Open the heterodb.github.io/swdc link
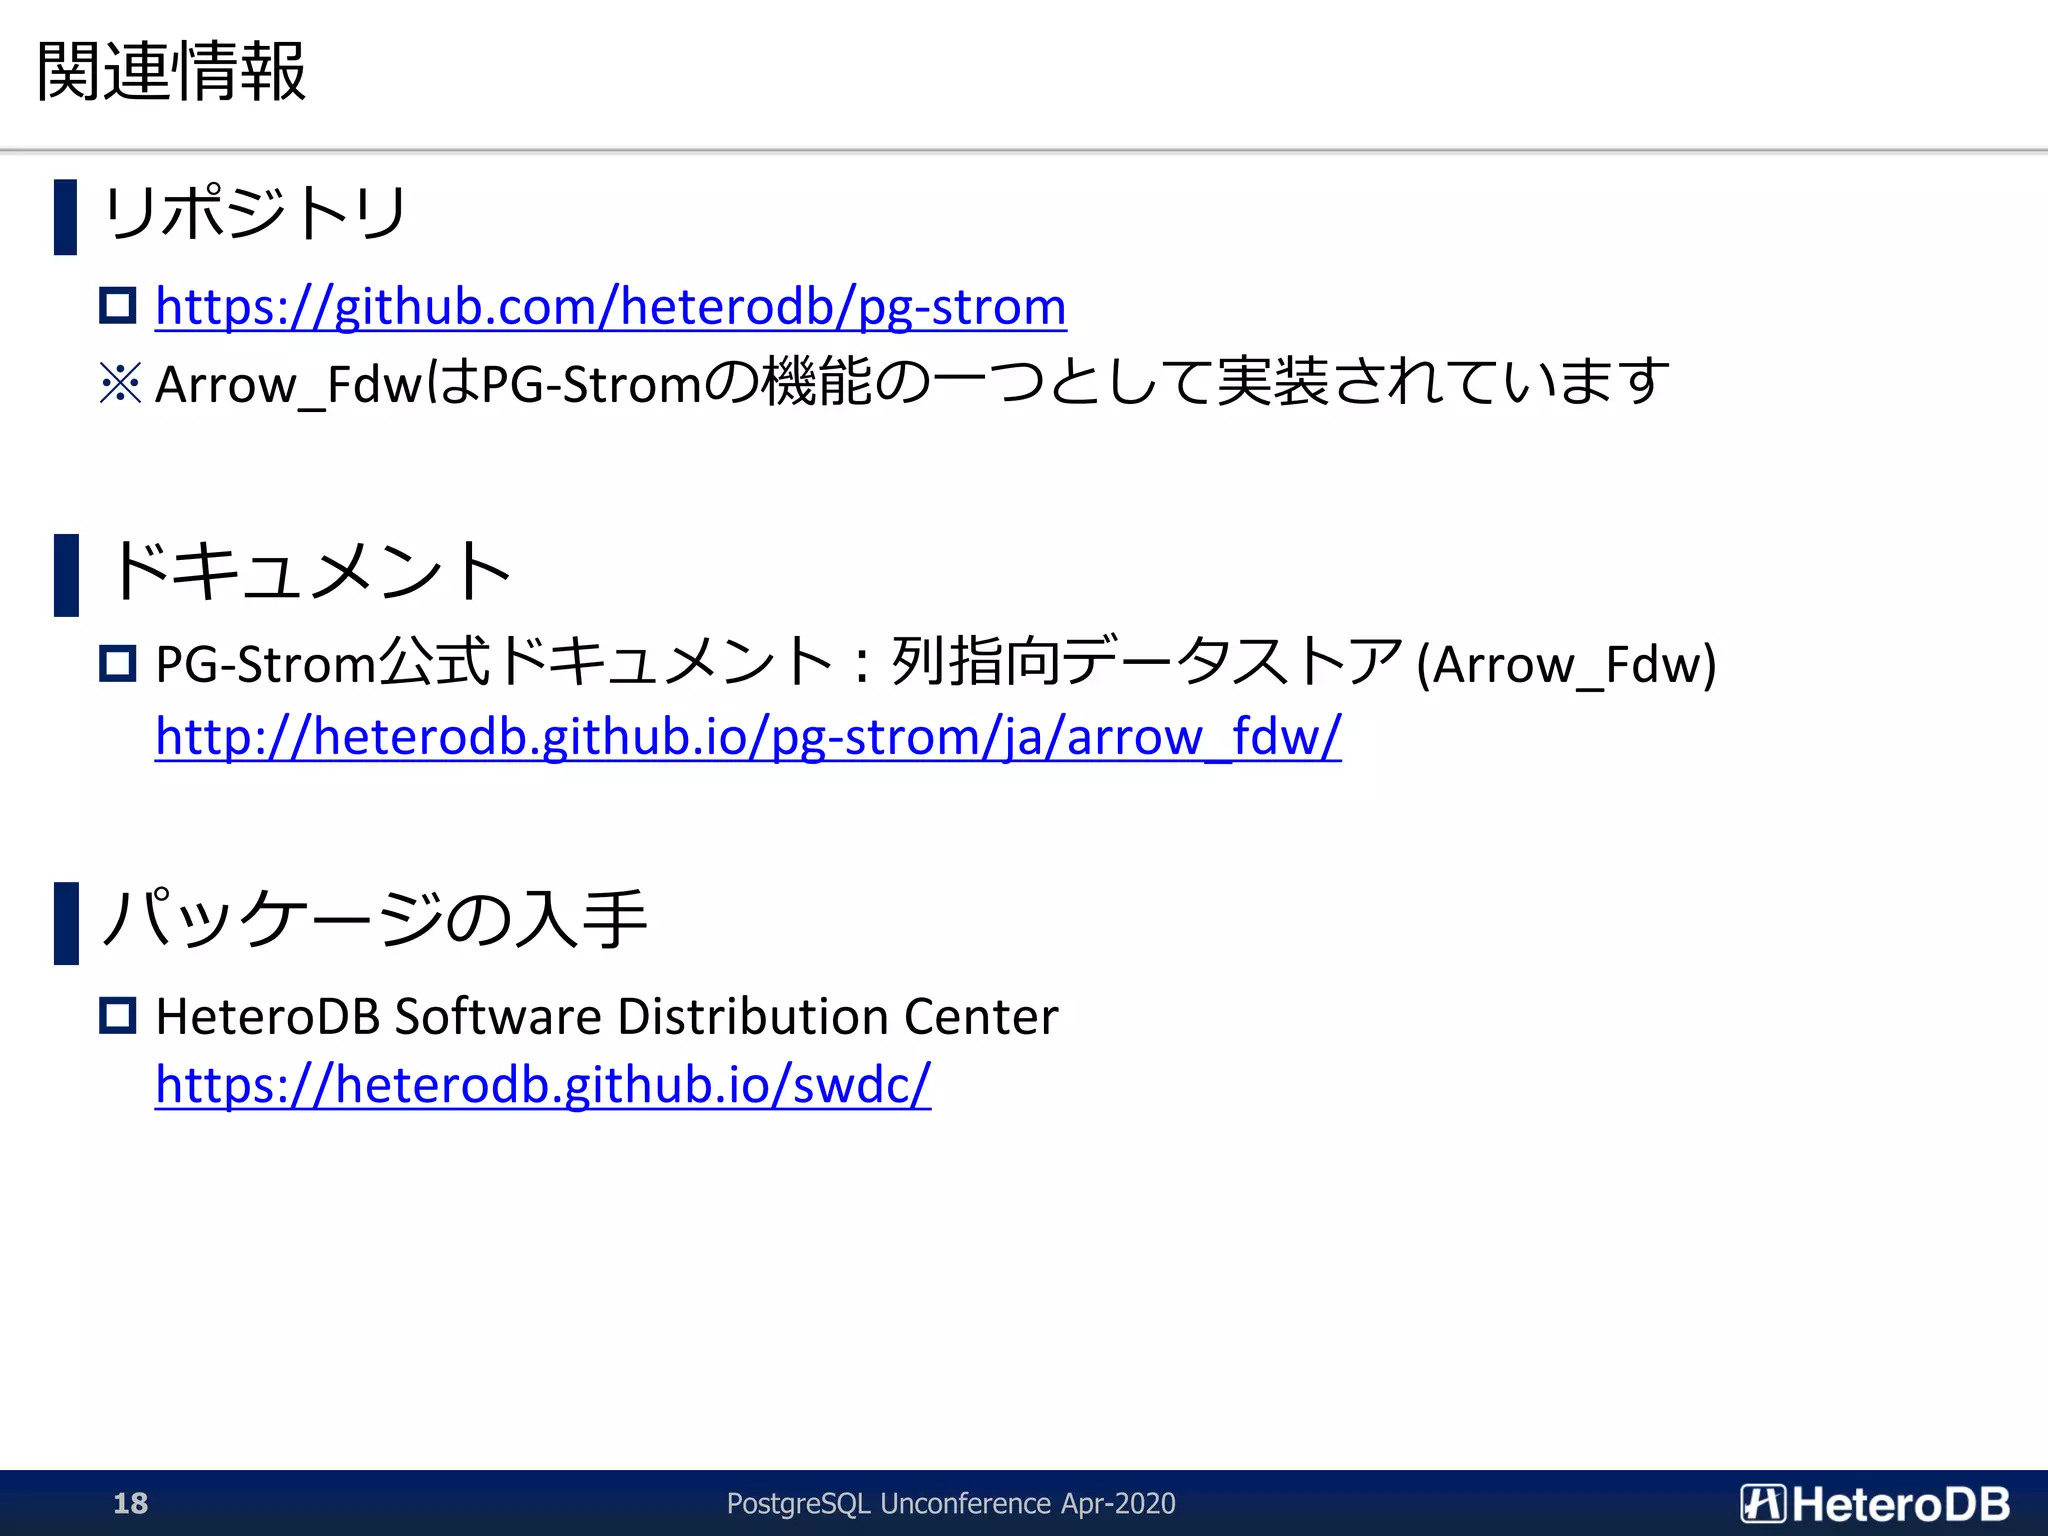Viewport: 2048px width, 1536px height. pos(543,1085)
